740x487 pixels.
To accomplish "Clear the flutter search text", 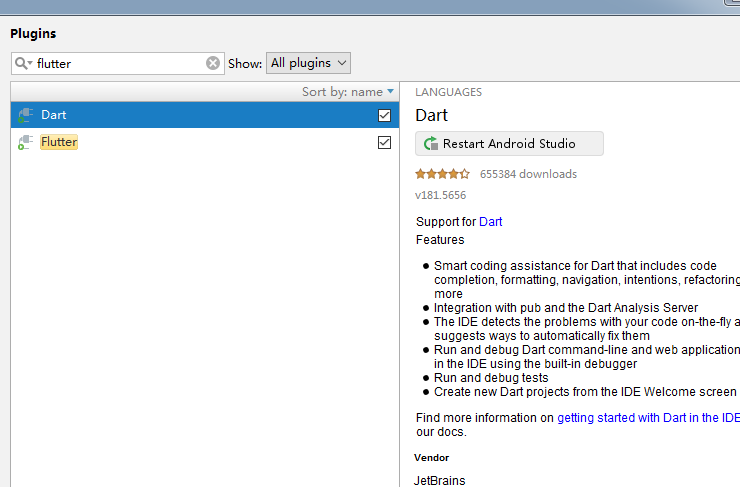I will 213,63.
